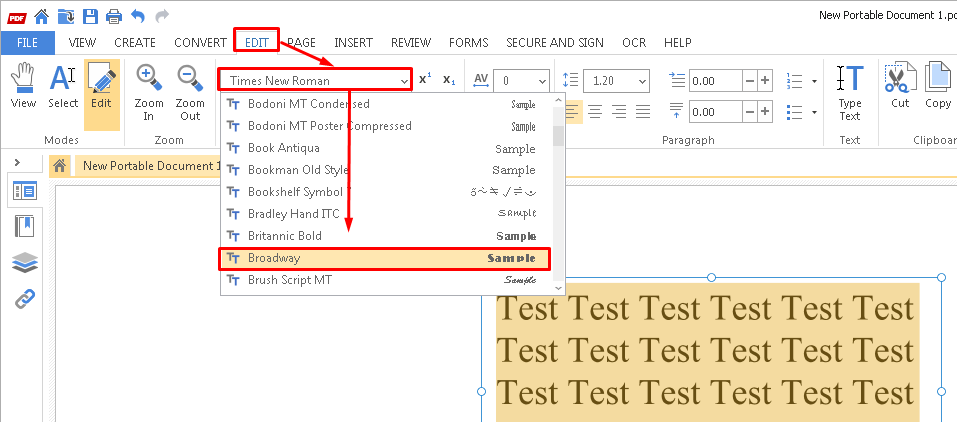Copy selection with Copy icon
957x422 pixels.
938,85
